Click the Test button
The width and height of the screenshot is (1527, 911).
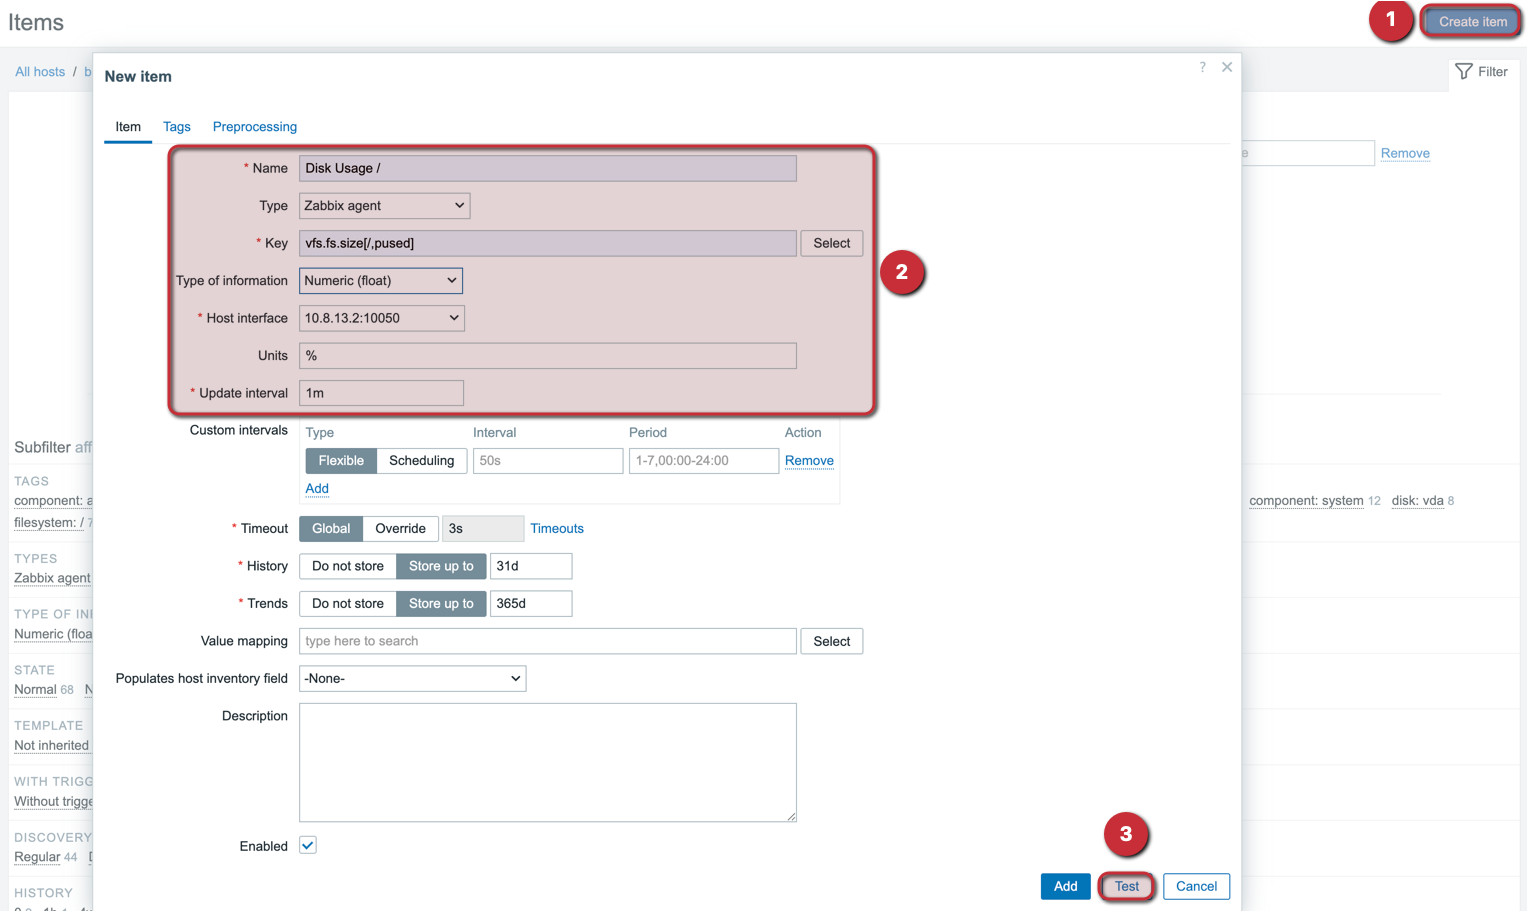pyautogui.click(x=1127, y=886)
